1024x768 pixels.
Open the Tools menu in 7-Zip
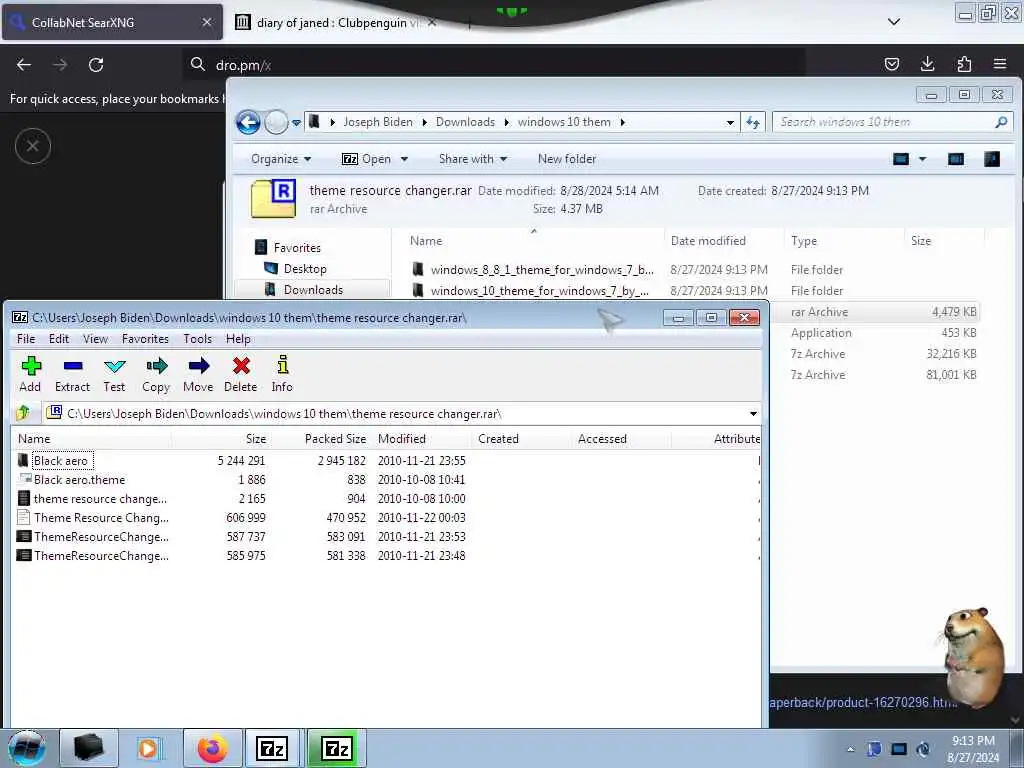pos(197,339)
